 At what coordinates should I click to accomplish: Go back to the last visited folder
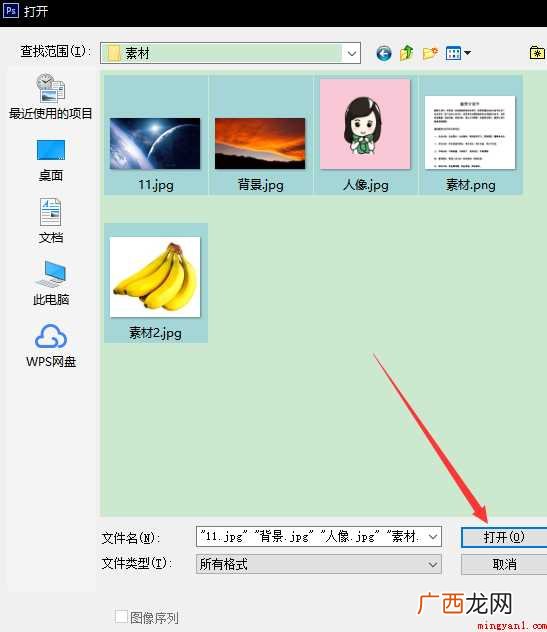click(384, 53)
